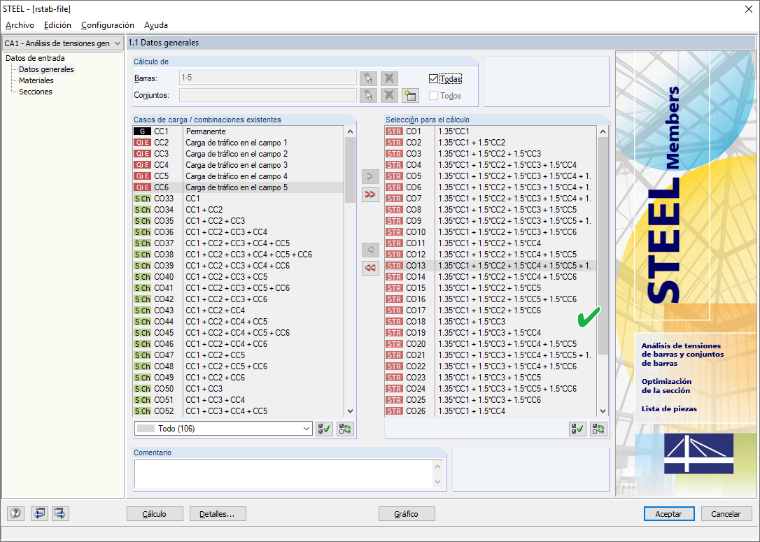Remove all combinations from calculation (double left arrow)
The image size is (760, 542).
click(x=370, y=268)
